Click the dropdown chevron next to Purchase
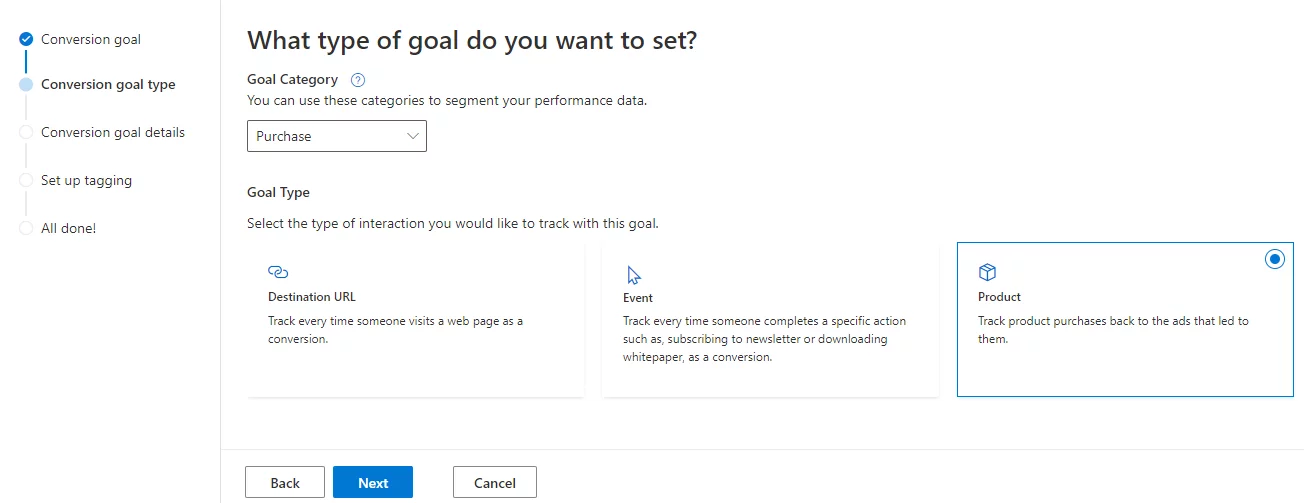 pos(413,136)
